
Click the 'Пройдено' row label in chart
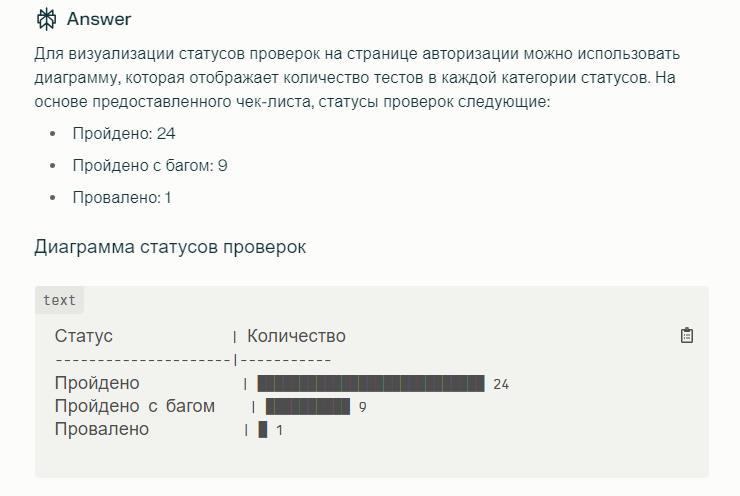[97, 383]
